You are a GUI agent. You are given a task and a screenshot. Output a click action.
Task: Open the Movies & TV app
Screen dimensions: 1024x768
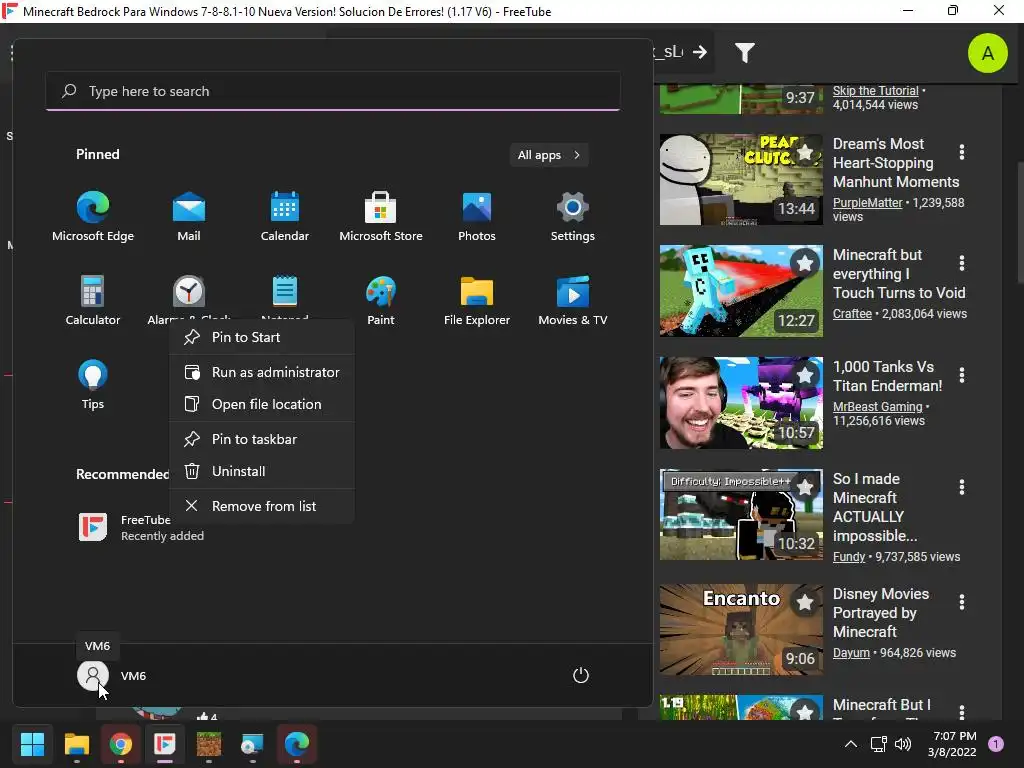coord(573,300)
